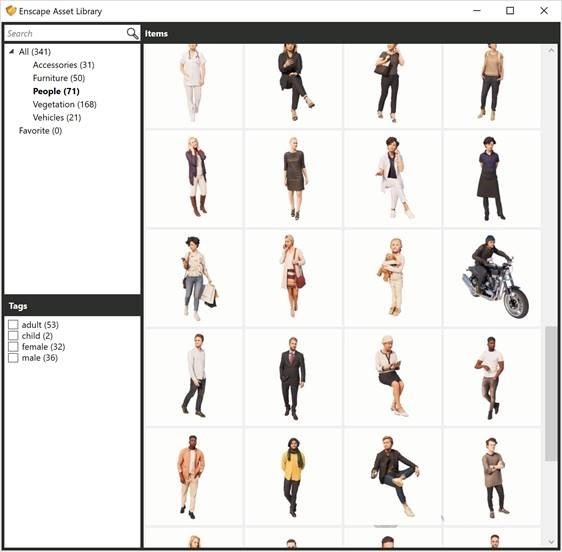Enable the female (32) tag checkbox
Image resolution: width=562 pixels, height=552 pixels.
click(13, 347)
